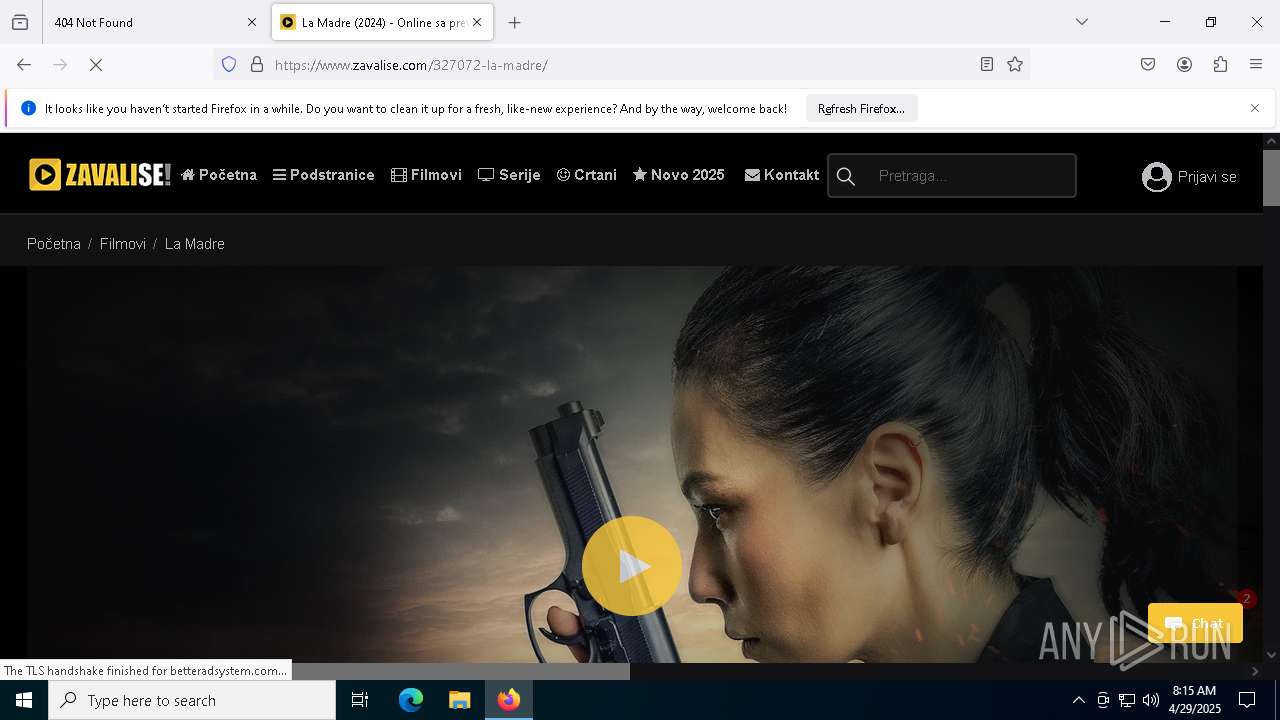Open the Crtani section
1280x720 pixels.
point(587,175)
